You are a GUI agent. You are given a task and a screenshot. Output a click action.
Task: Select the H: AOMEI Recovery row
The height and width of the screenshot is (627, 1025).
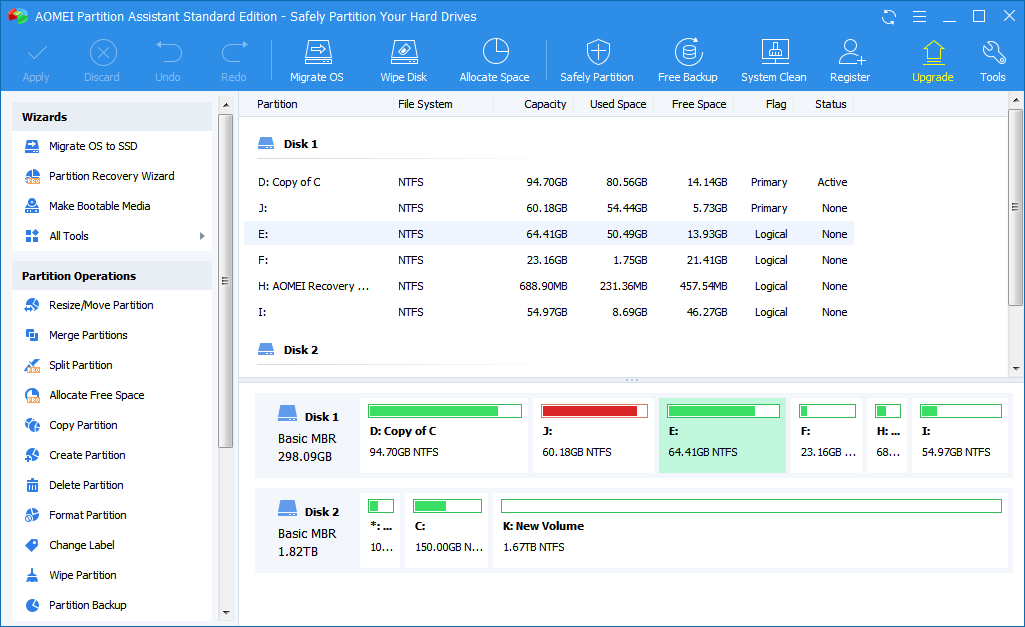[549, 286]
